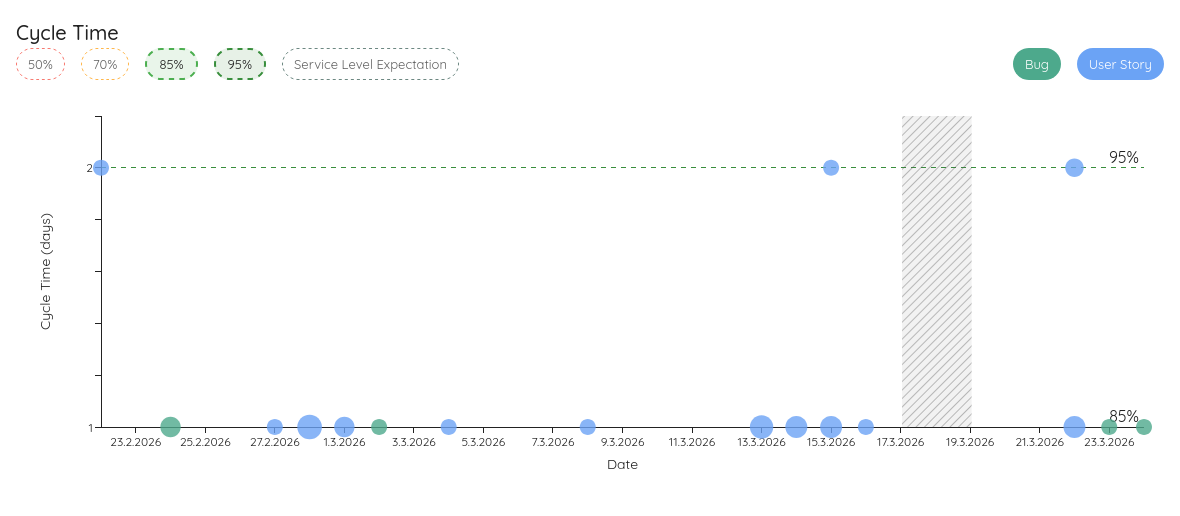Disable the 95% percentile line
The image size is (1180, 516).
click(x=240, y=65)
